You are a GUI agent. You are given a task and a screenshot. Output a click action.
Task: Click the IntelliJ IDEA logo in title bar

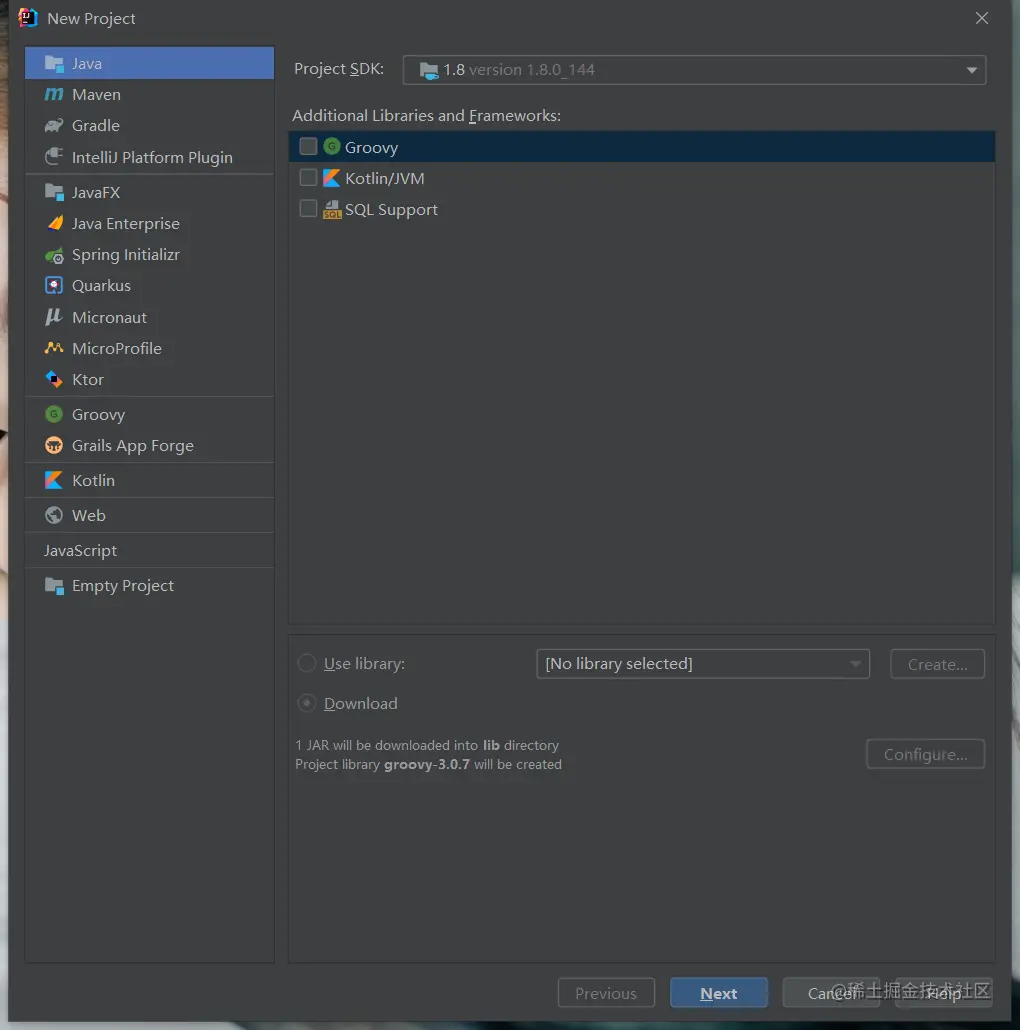tap(28, 18)
